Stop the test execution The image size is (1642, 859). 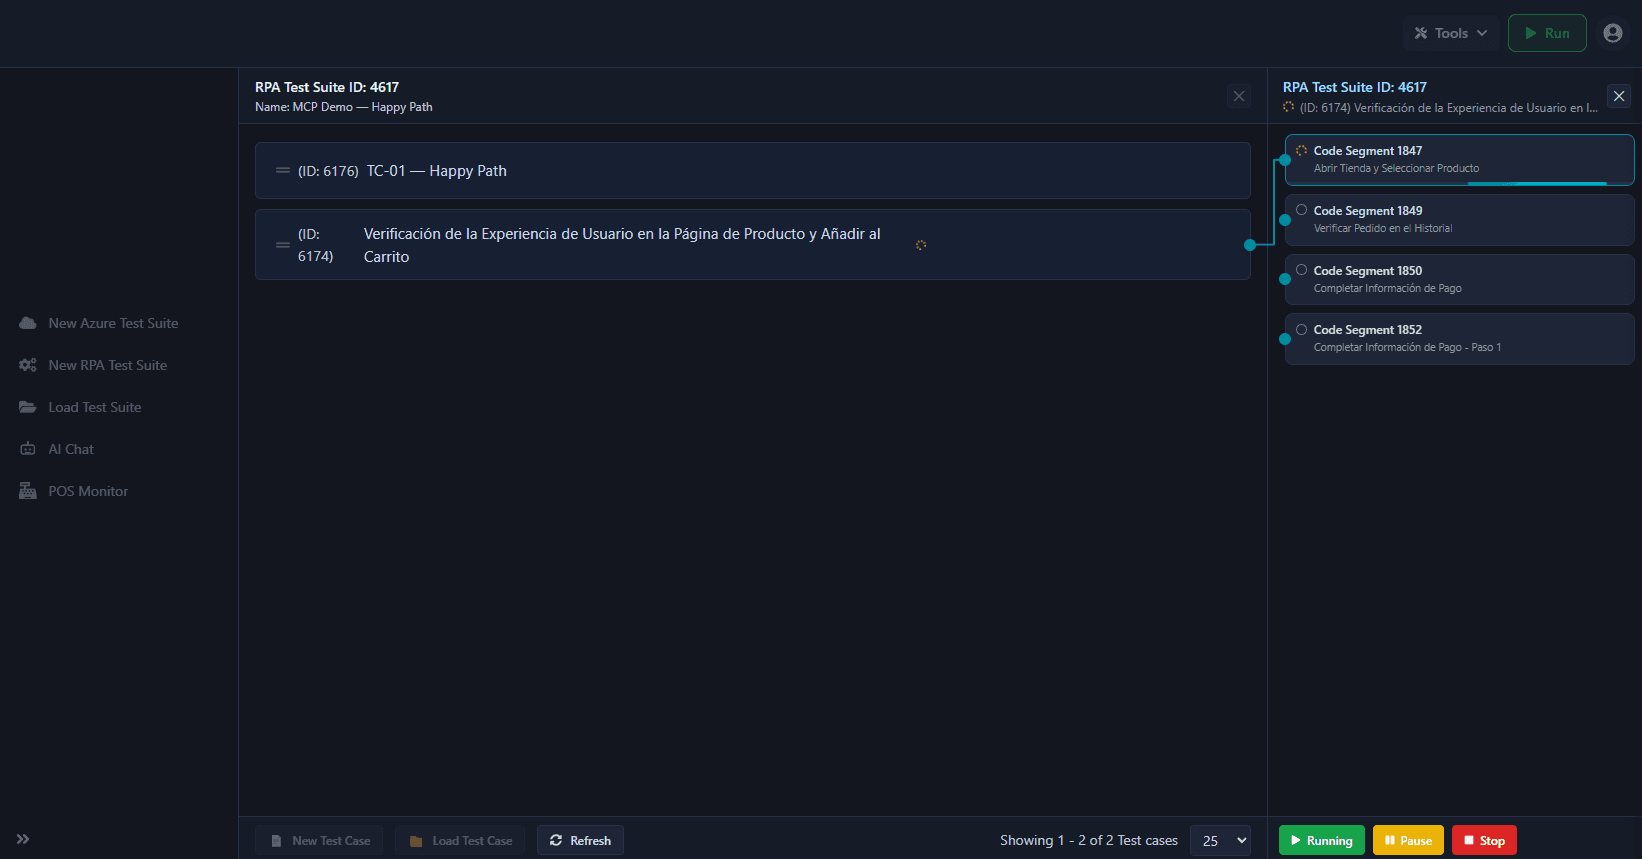tap(1484, 841)
